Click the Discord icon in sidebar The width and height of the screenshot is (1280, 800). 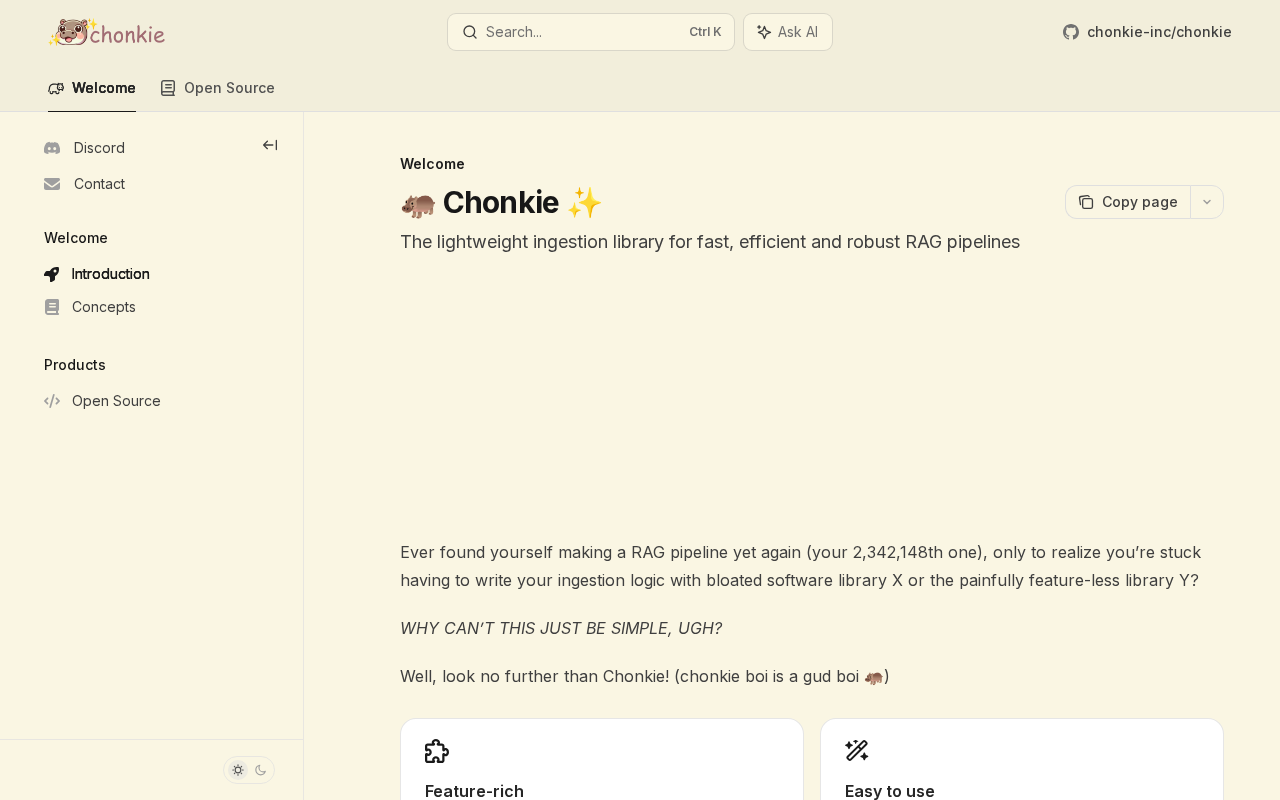point(52,148)
